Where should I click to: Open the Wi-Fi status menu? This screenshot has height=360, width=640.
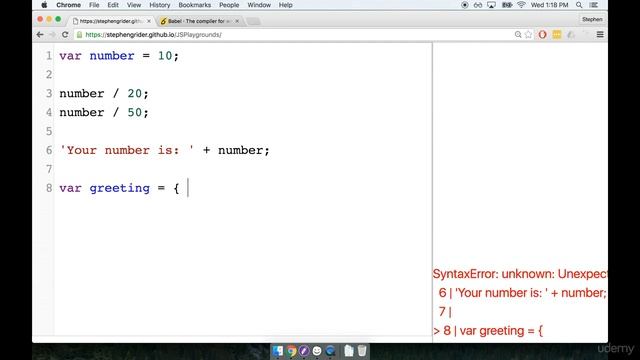[x=521, y=5]
